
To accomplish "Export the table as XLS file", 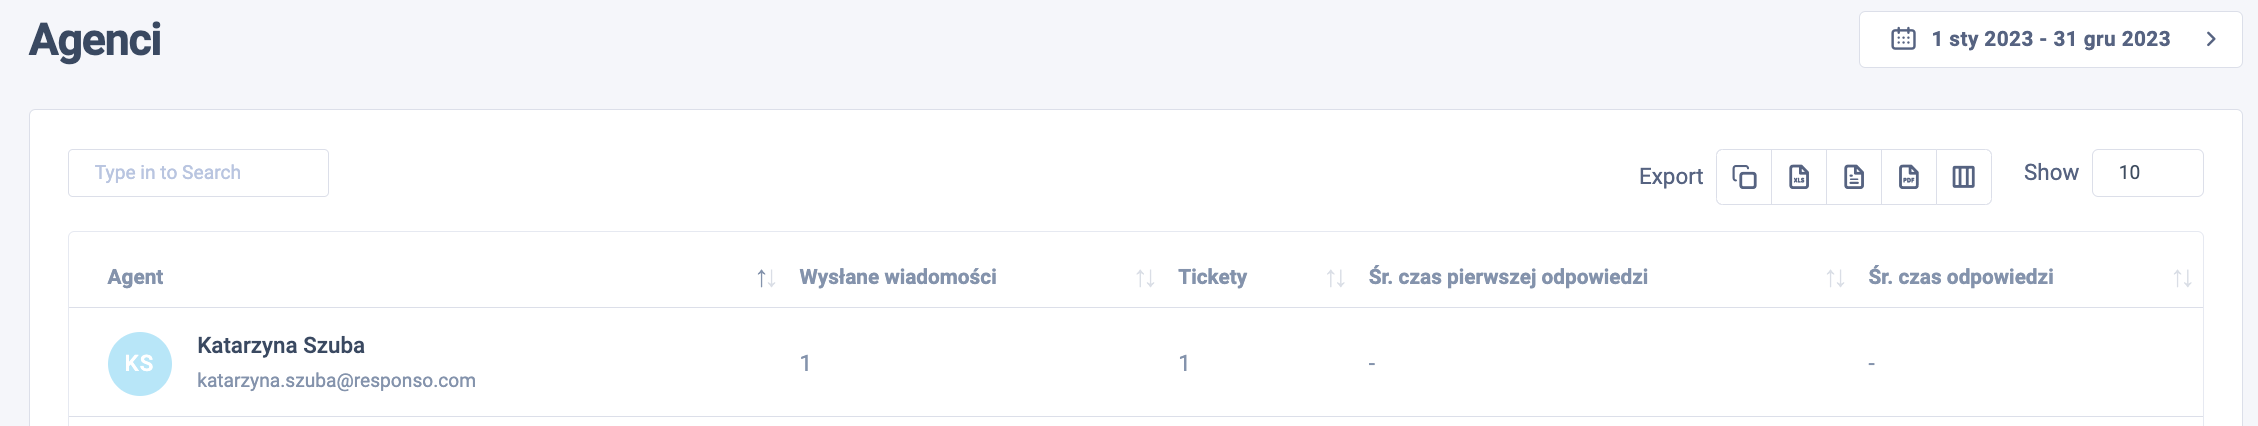I will coord(1799,177).
